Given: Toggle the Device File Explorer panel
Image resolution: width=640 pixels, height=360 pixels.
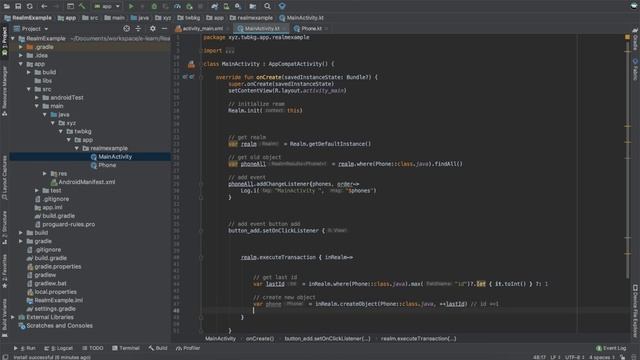Looking at the screenshot, I should point(636,311).
